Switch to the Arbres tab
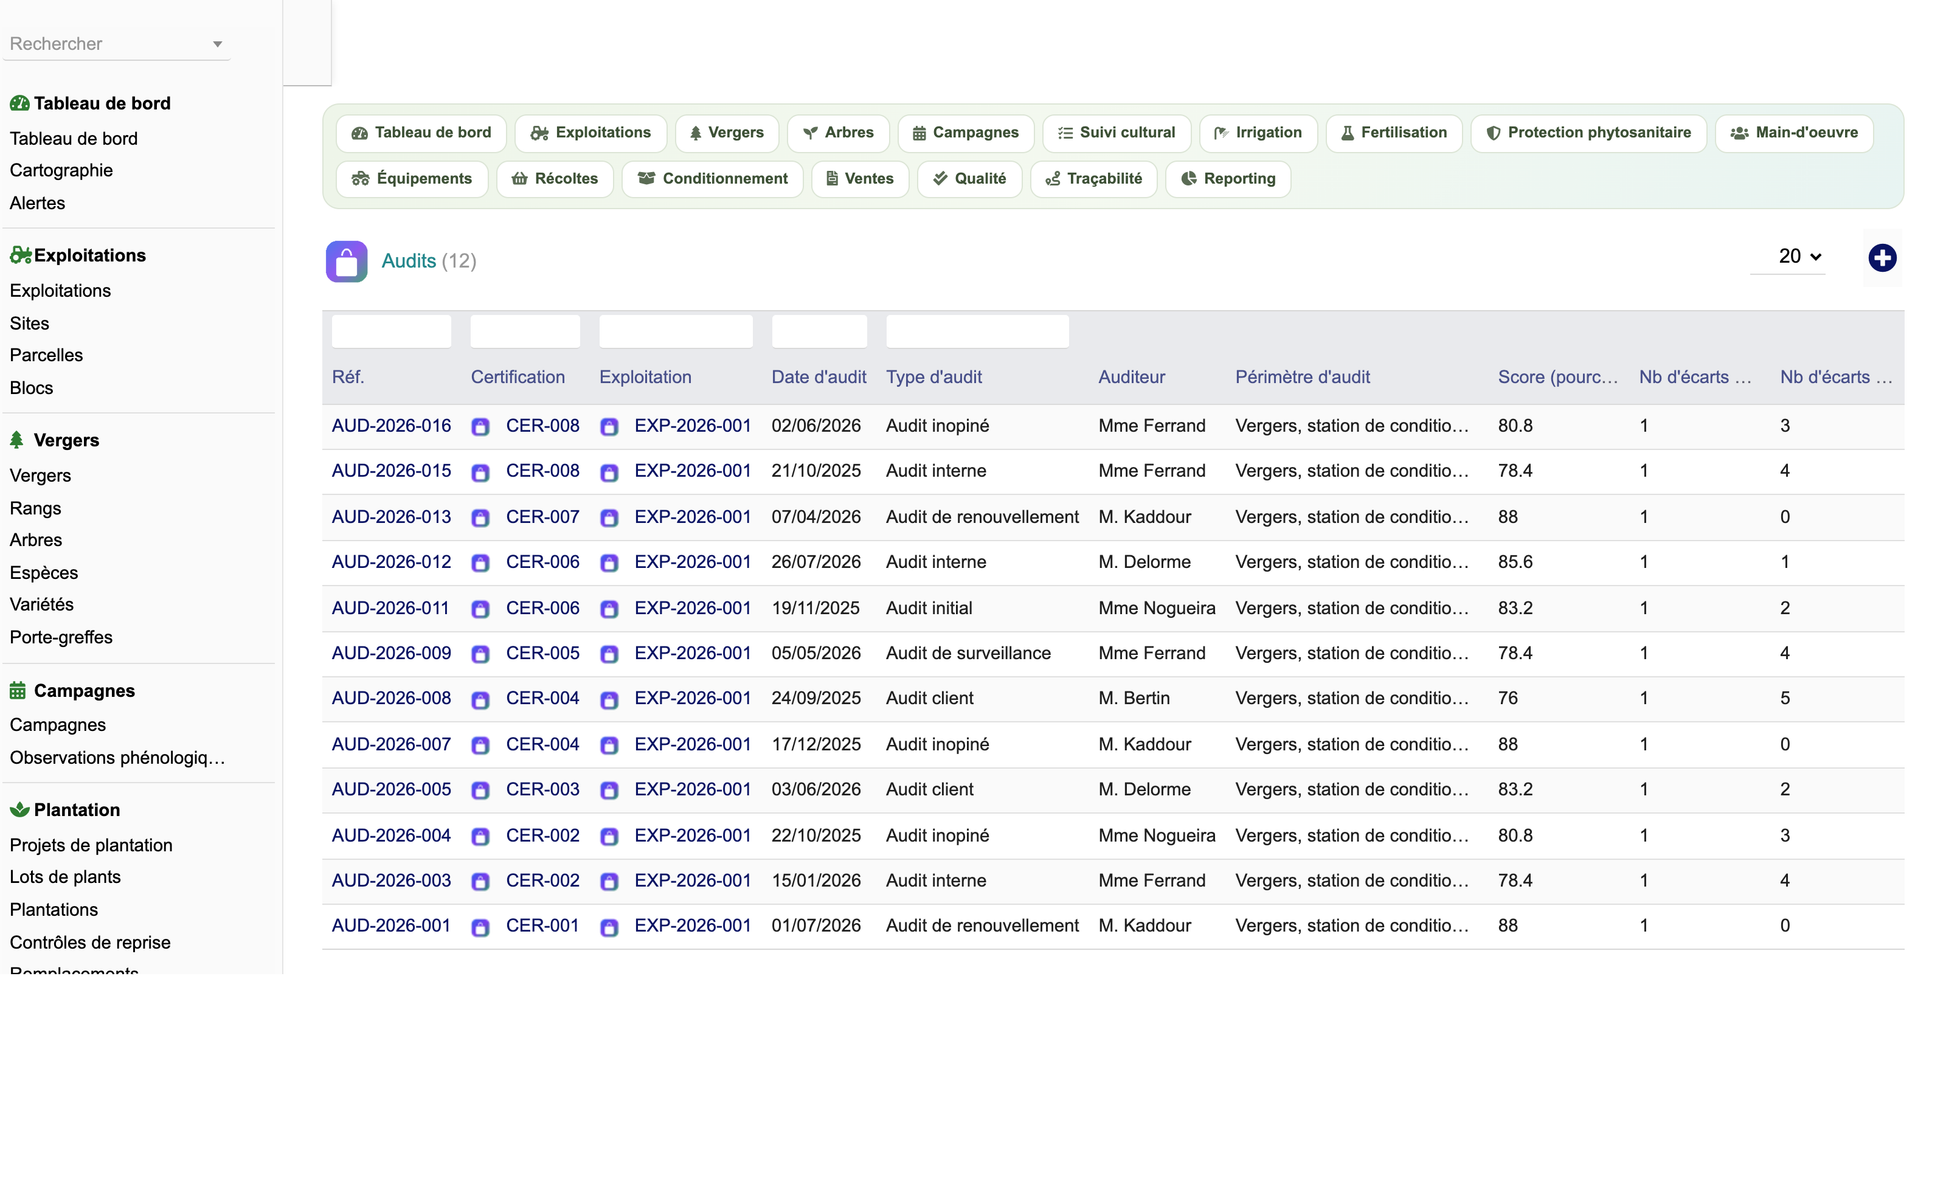The width and height of the screenshot is (1946, 1204). tap(838, 133)
